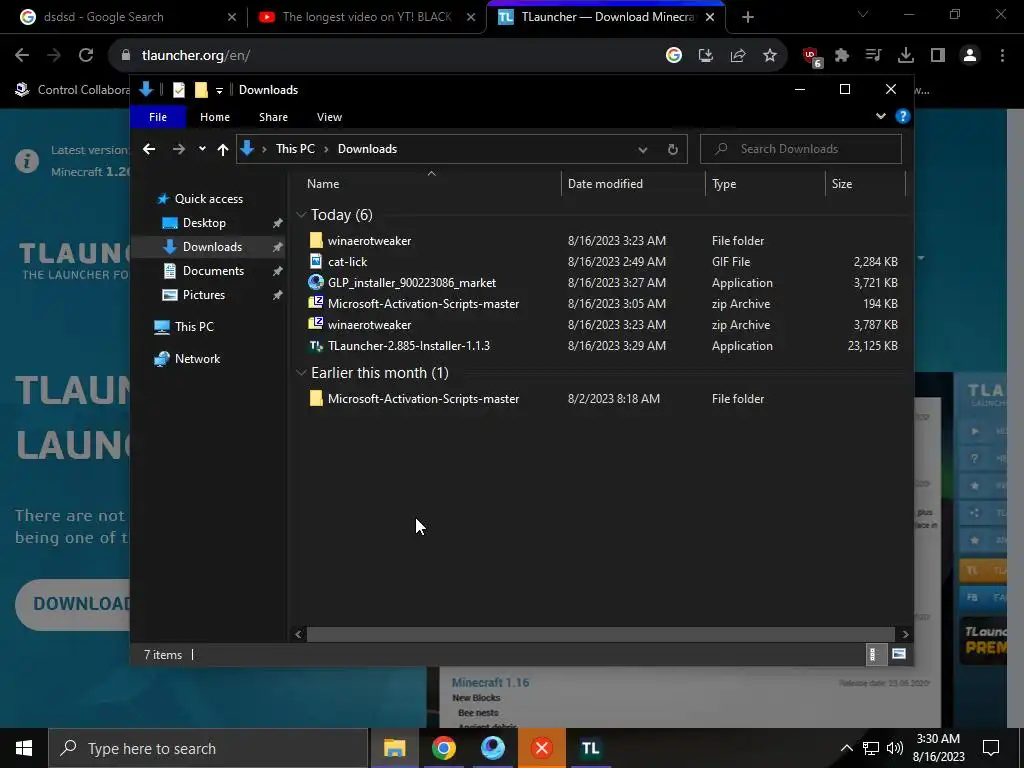Screen dimensions: 1024x768
Task: Switch to the YouTube longest video tab
Action: 366,17
